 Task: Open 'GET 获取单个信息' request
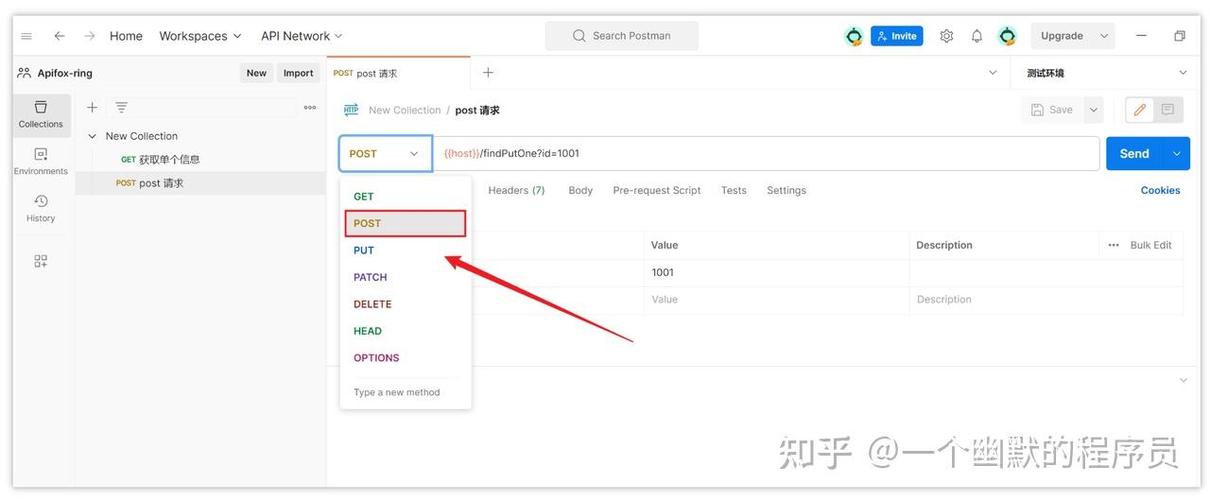pyautogui.click(x=201, y=160)
